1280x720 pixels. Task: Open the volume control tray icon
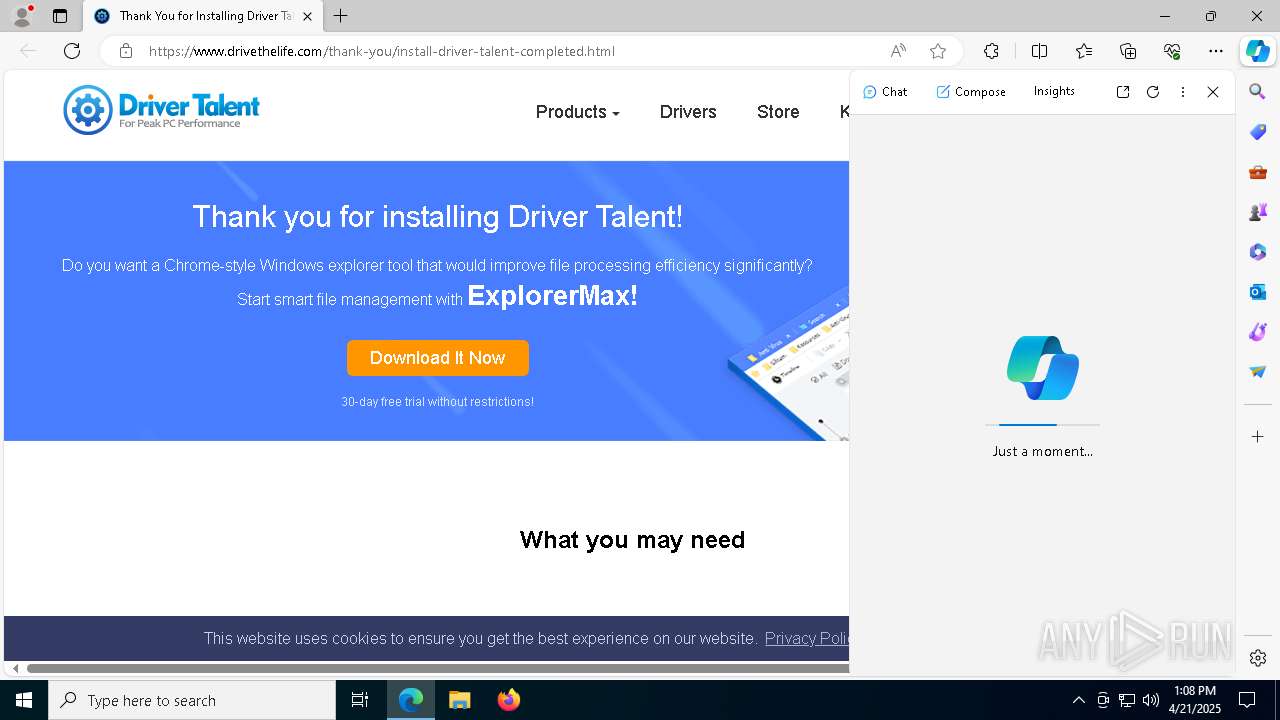tap(1151, 700)
